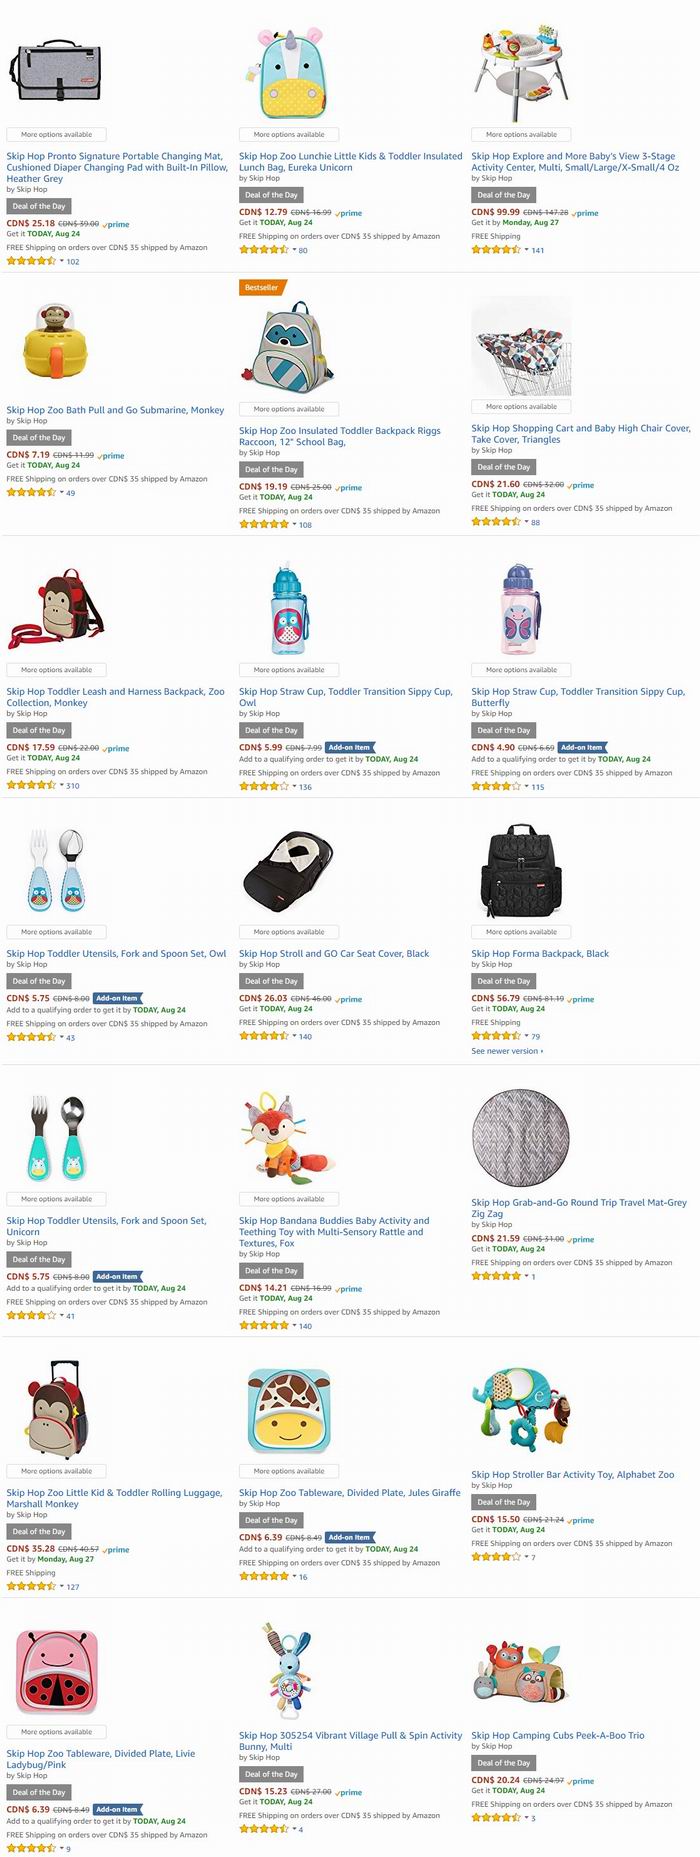Screen dimensions: 700x1857
Task: Click star rating of Stroller Bar Activity Toy
Action: click(496, 1556)
